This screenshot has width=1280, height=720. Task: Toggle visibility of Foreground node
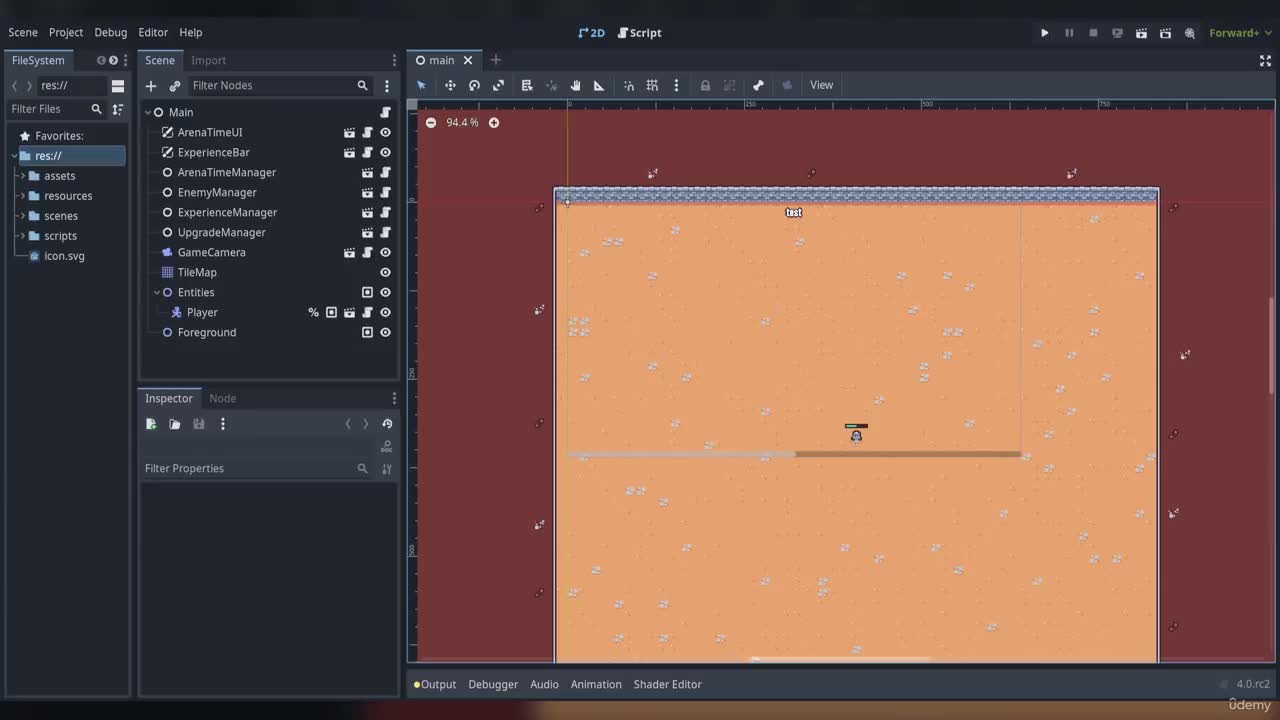click(385, 332)
